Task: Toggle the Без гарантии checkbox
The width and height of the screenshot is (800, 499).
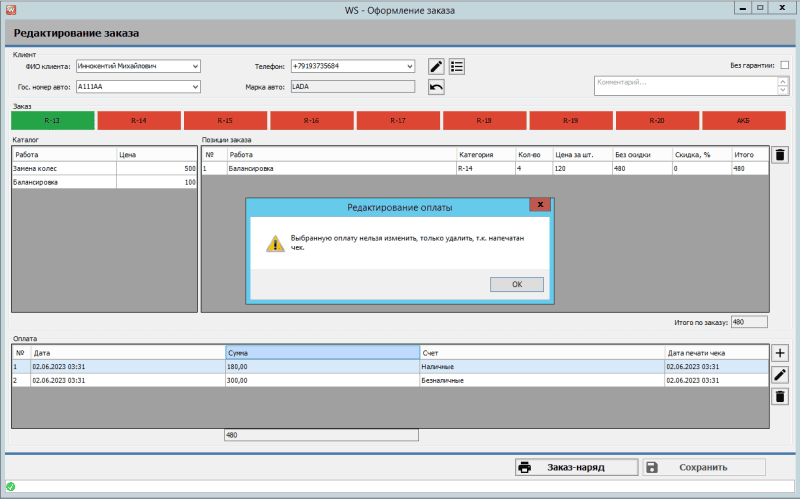Action: click(784, 65)
